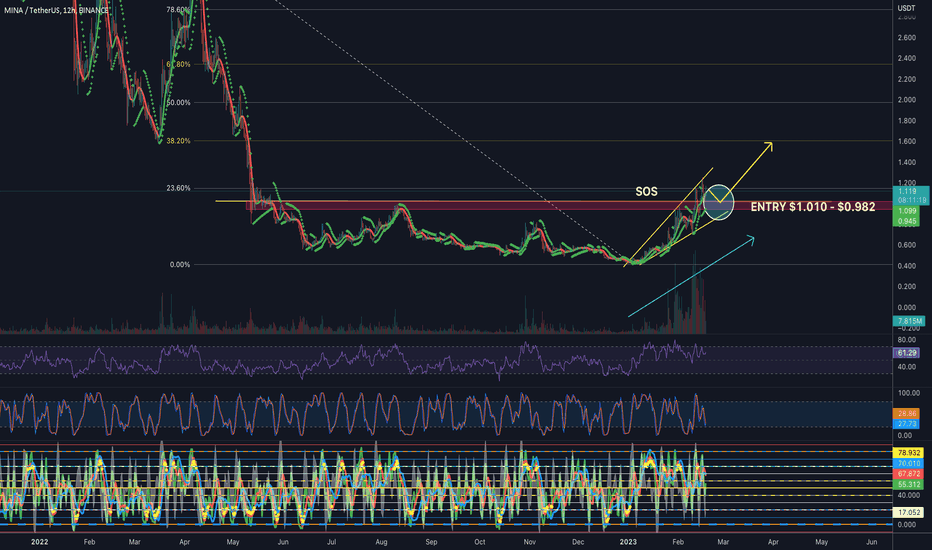
Task: Click 40.000 on the bottom indicator axis
Action: coord(908,495)
